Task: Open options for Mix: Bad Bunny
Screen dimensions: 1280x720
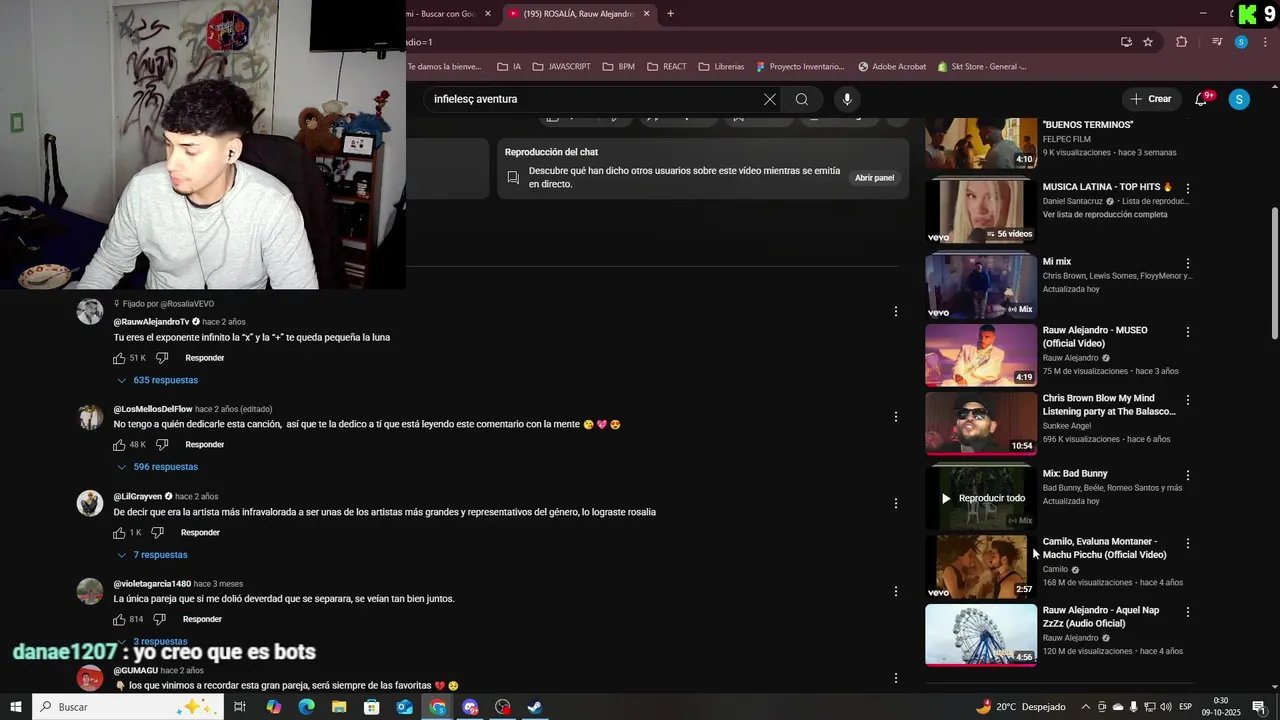Action: 1188,475
